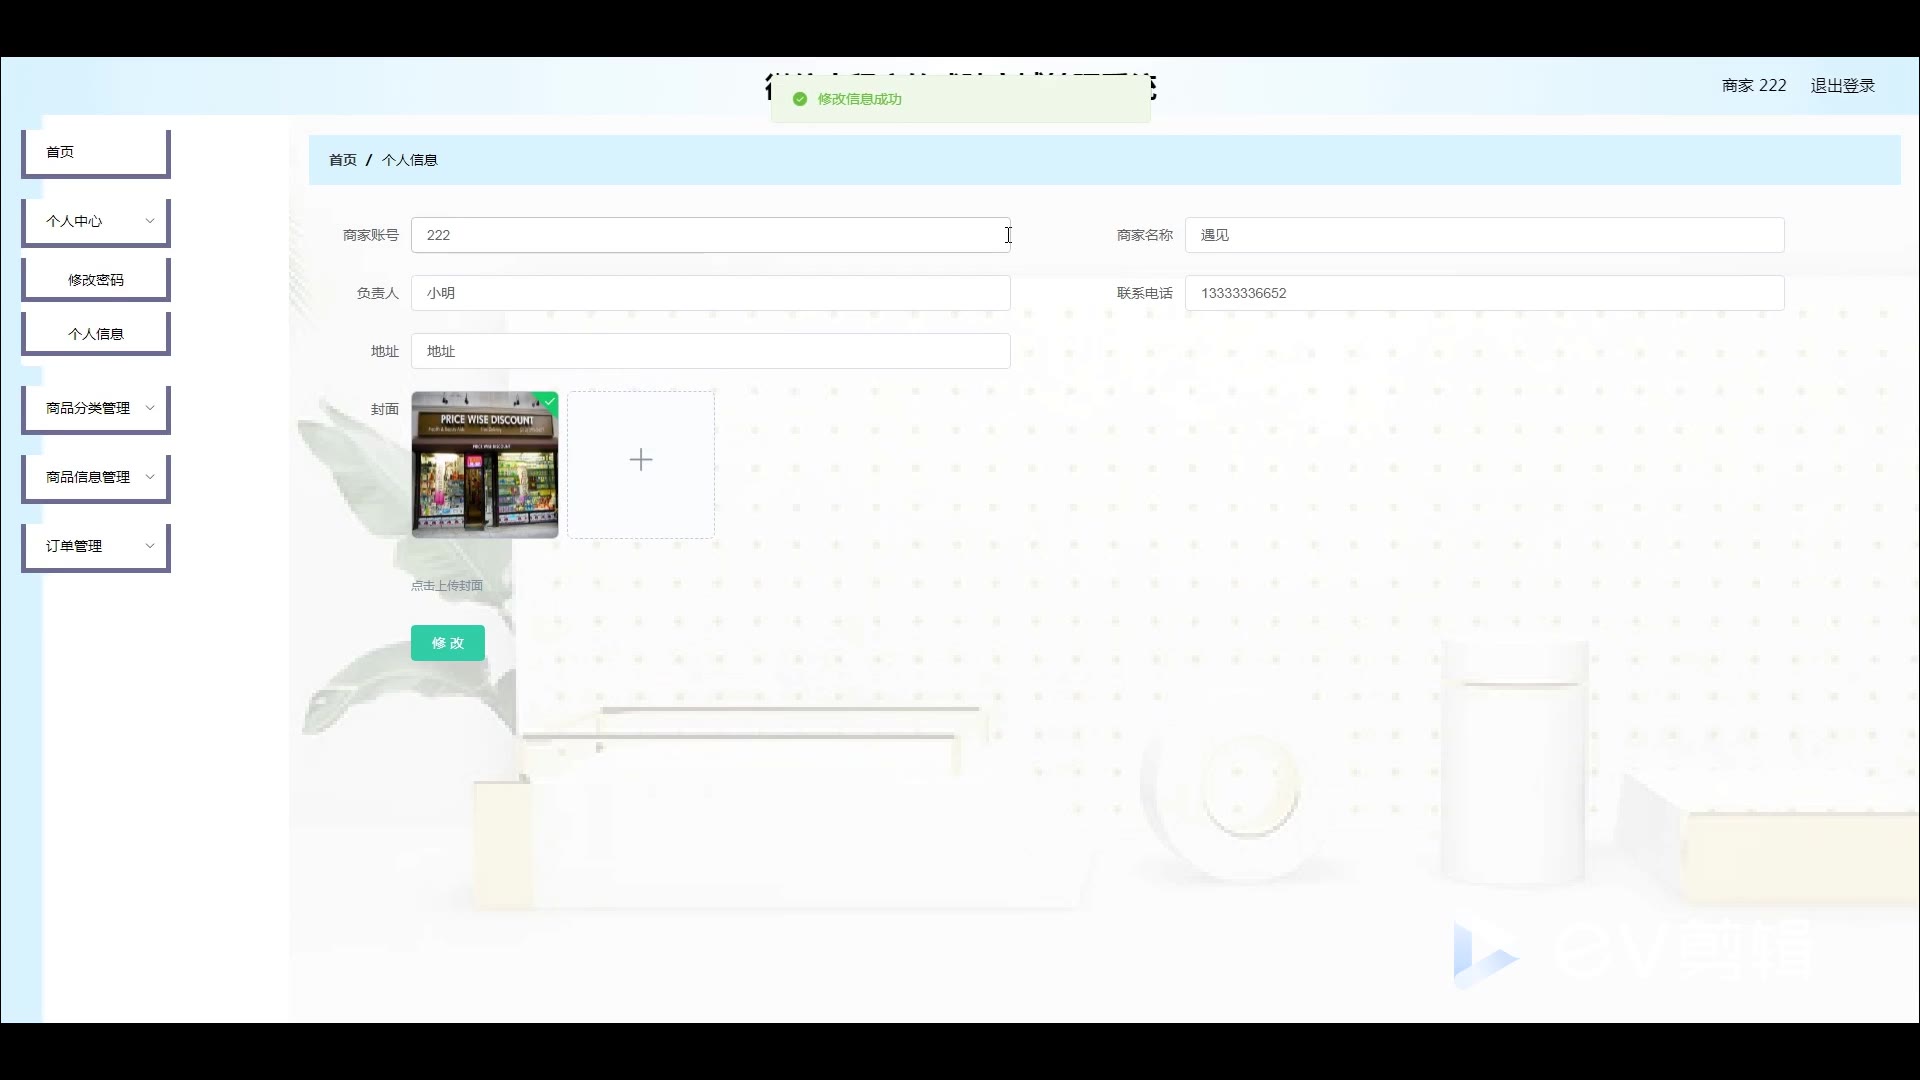Expand 订单管理 chevron arrow
1920x1080 pixels.
click(x=150, y=546)
